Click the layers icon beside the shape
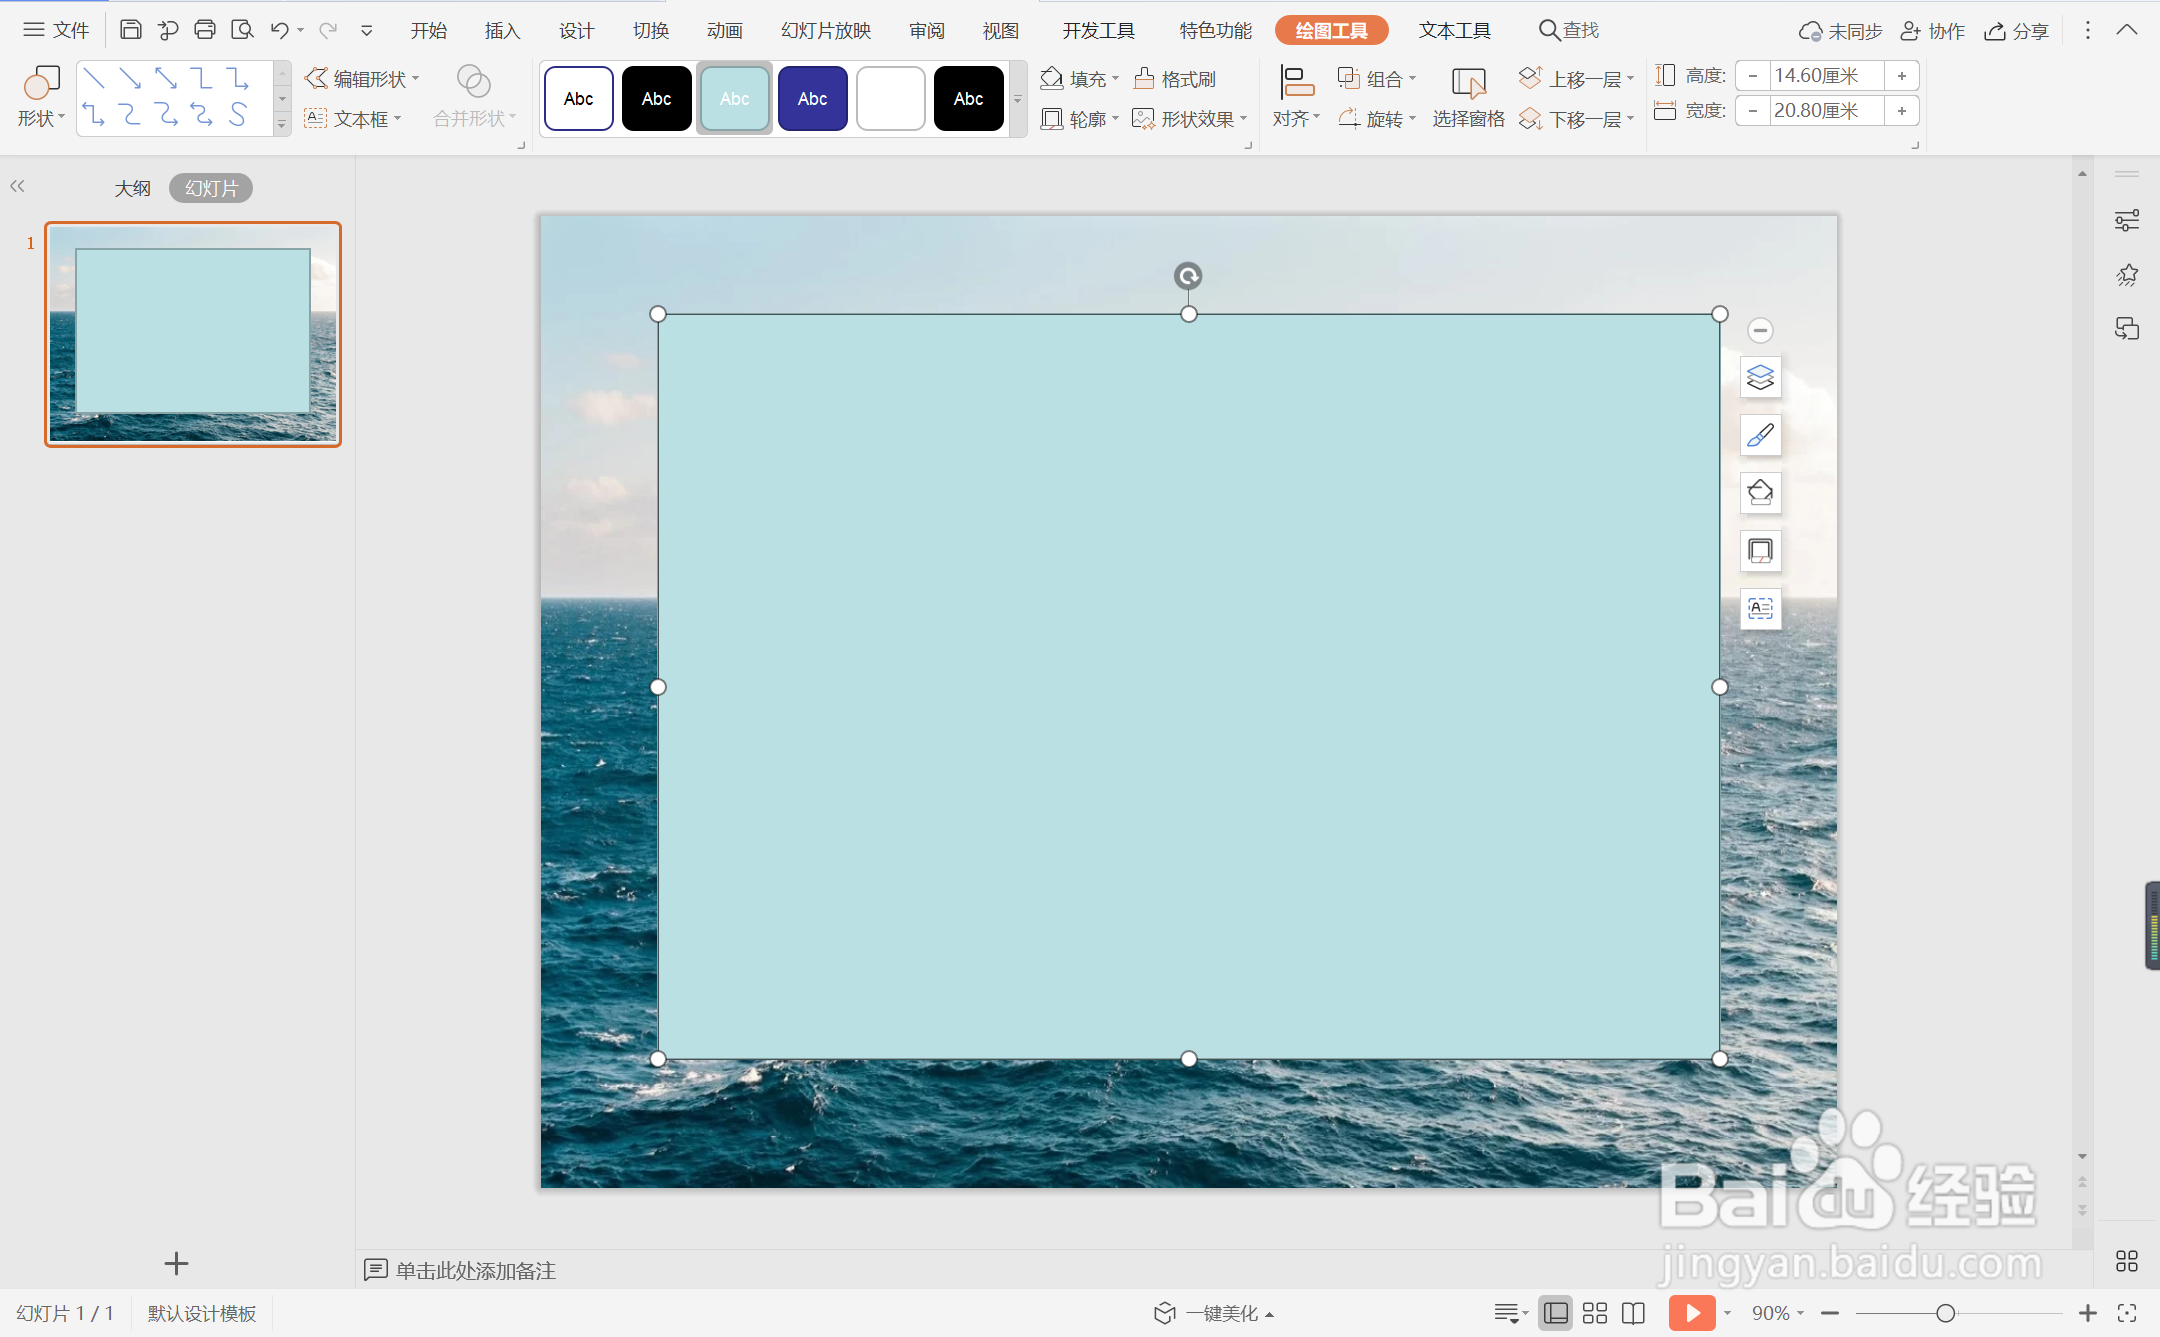 click(1760, 378)
